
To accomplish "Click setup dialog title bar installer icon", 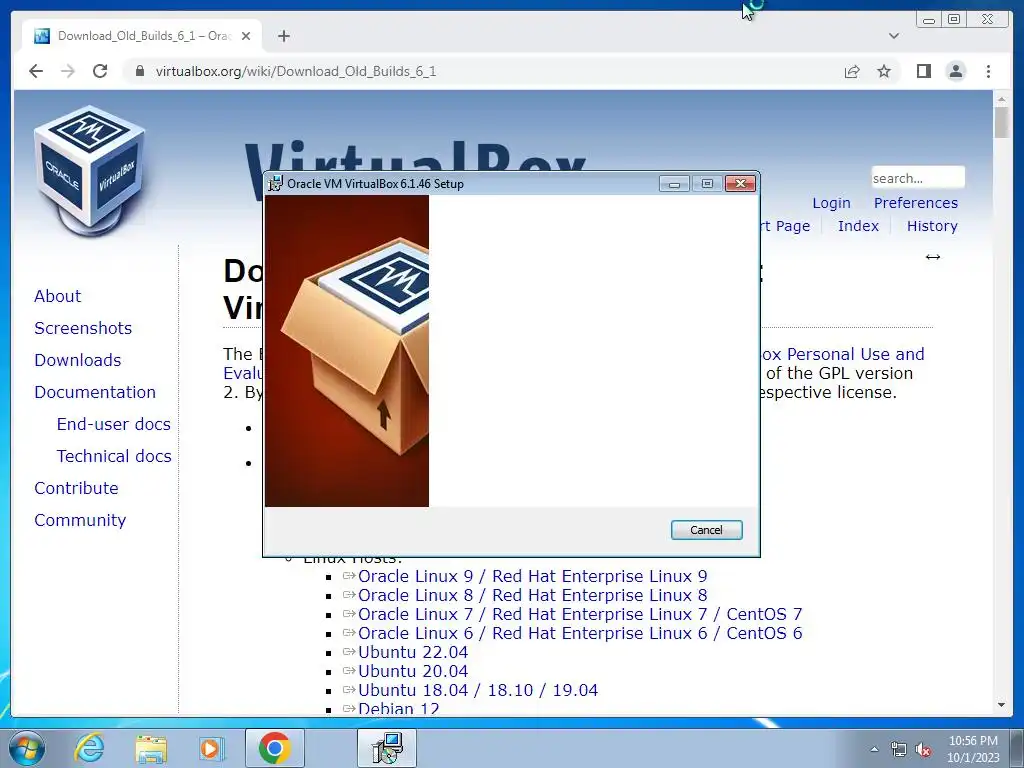I will (276, 184).
